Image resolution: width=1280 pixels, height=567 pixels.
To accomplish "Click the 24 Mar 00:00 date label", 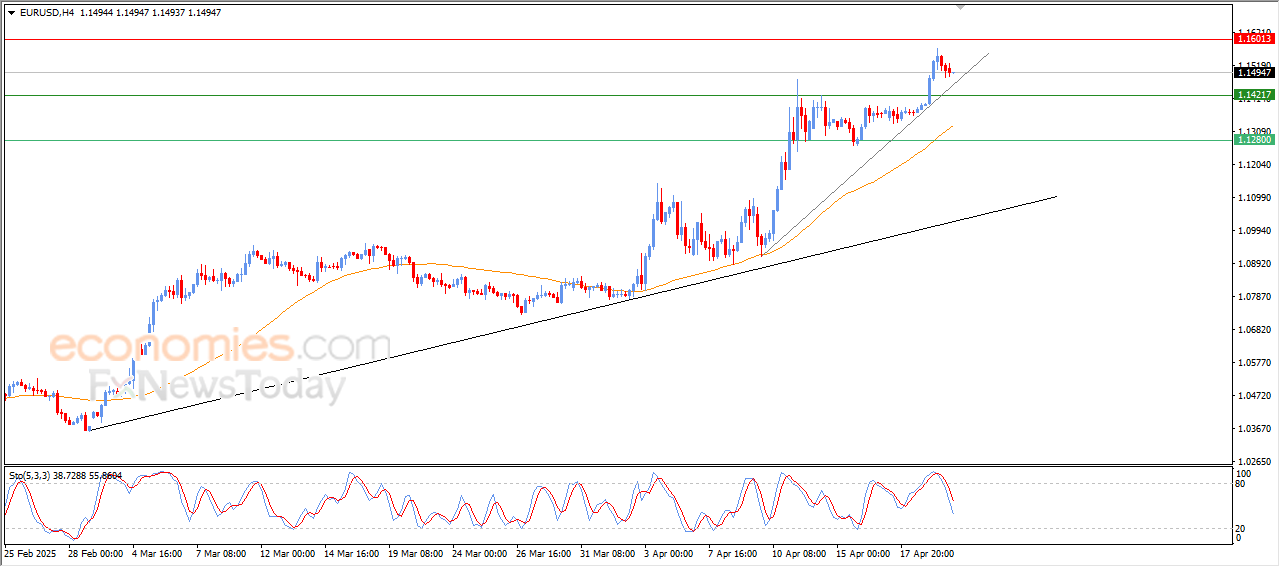I will click(481, 552).
